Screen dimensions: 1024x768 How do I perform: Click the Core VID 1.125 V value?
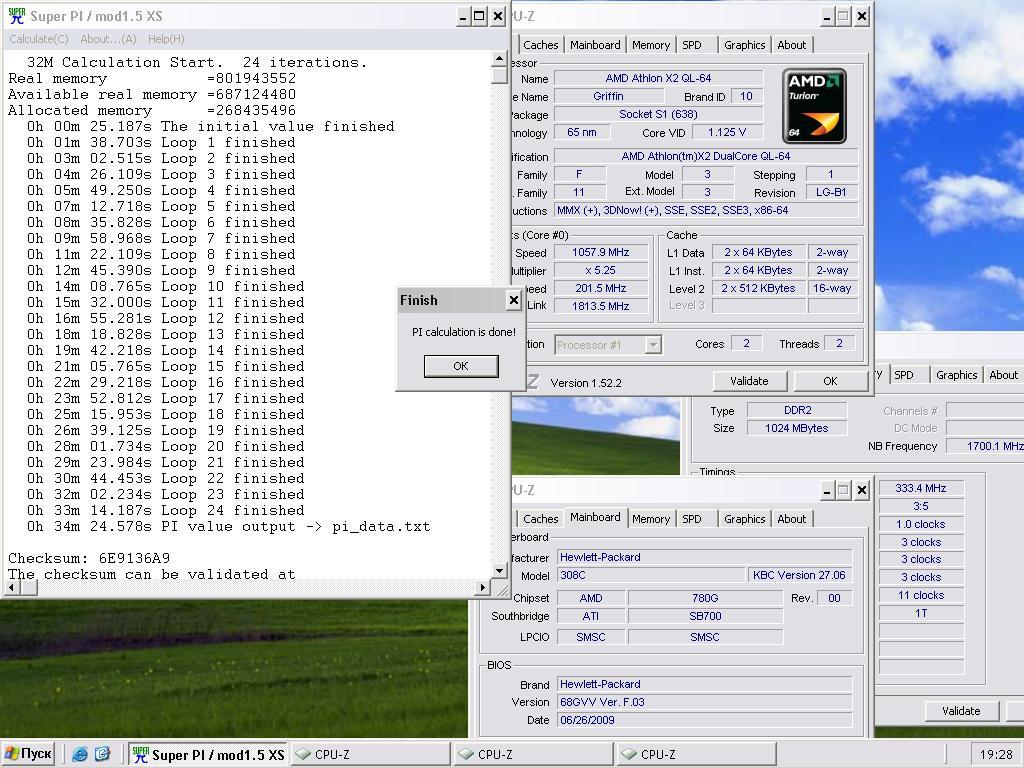click(727, 133)
